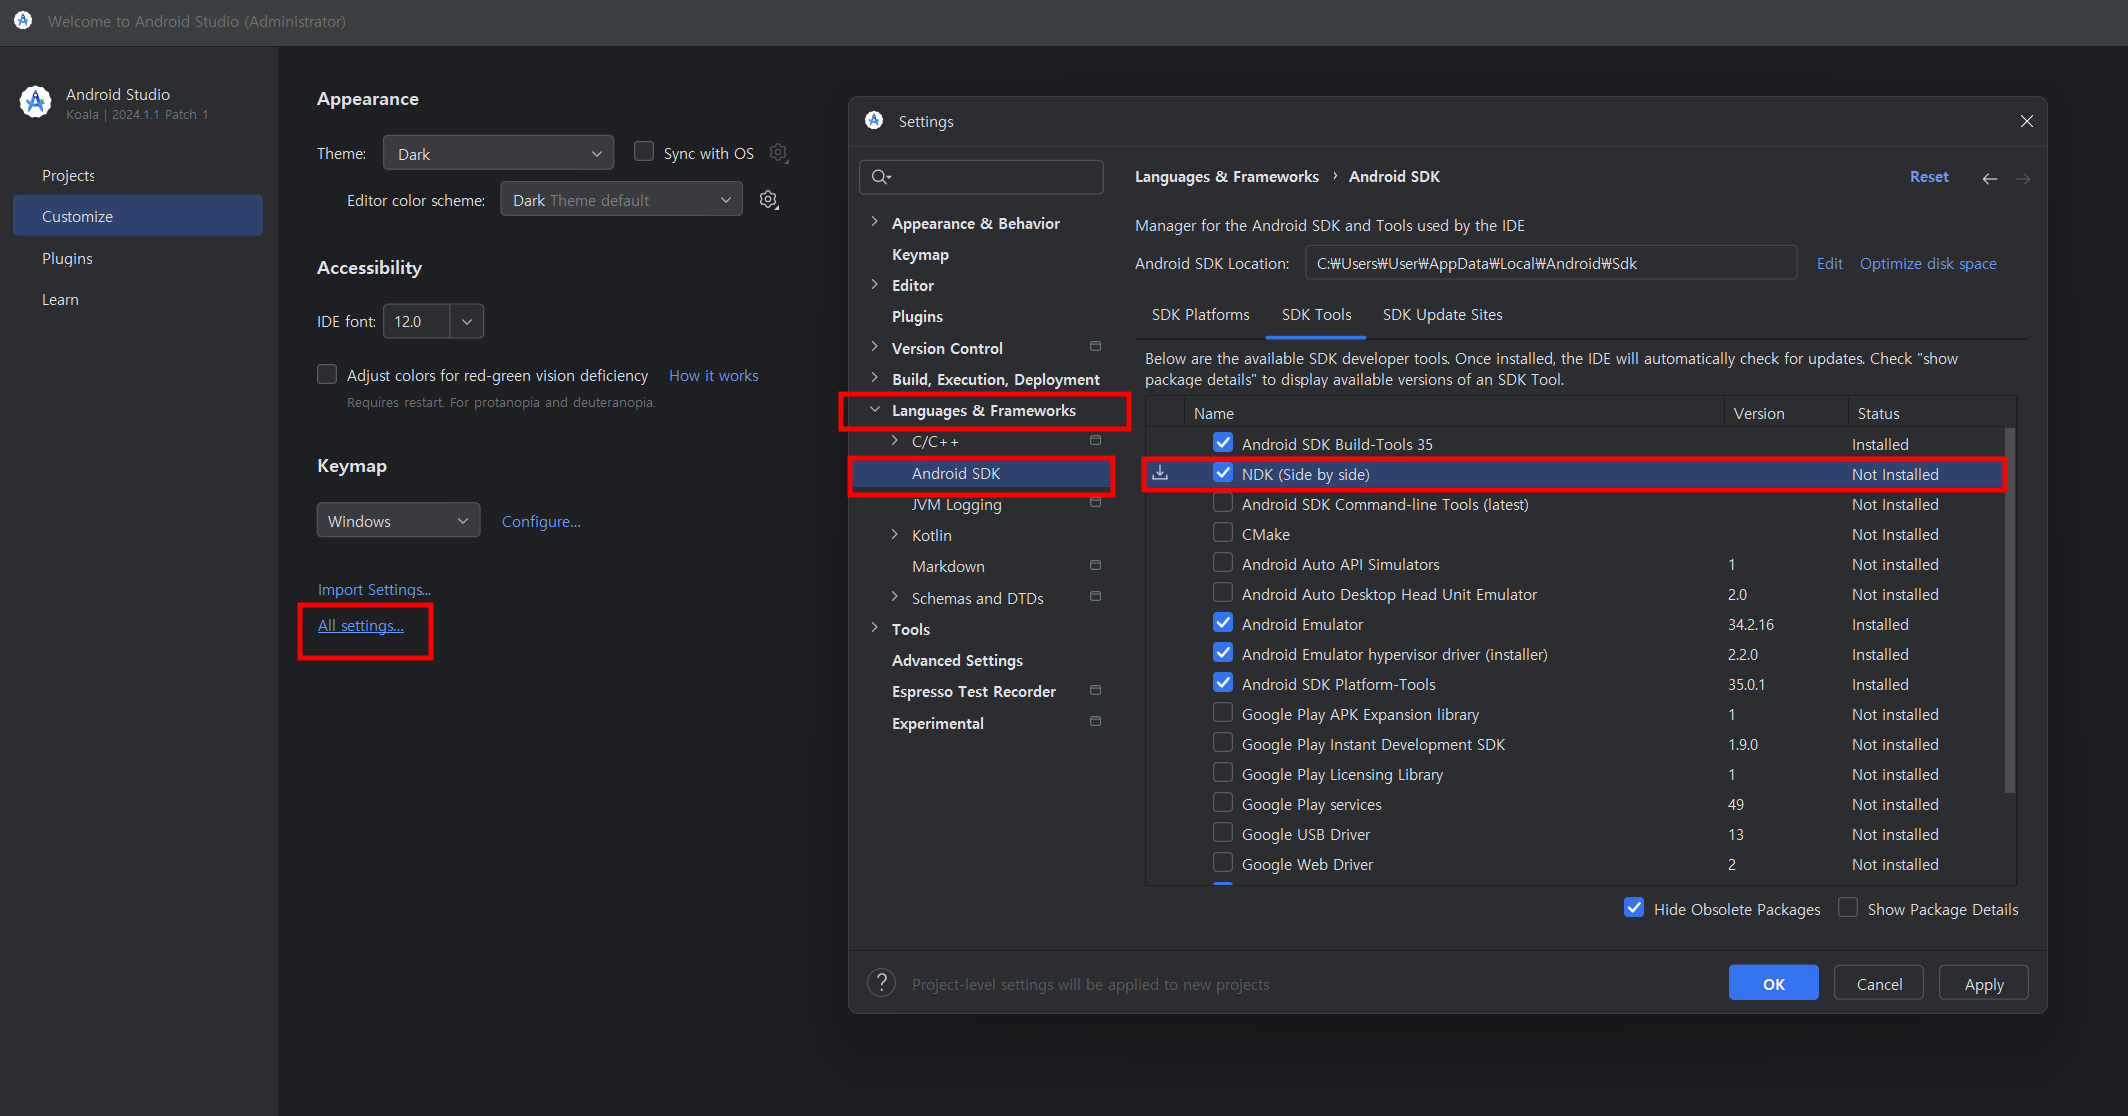
Task: Expand the Tools tree node
Action: point(875,628)
